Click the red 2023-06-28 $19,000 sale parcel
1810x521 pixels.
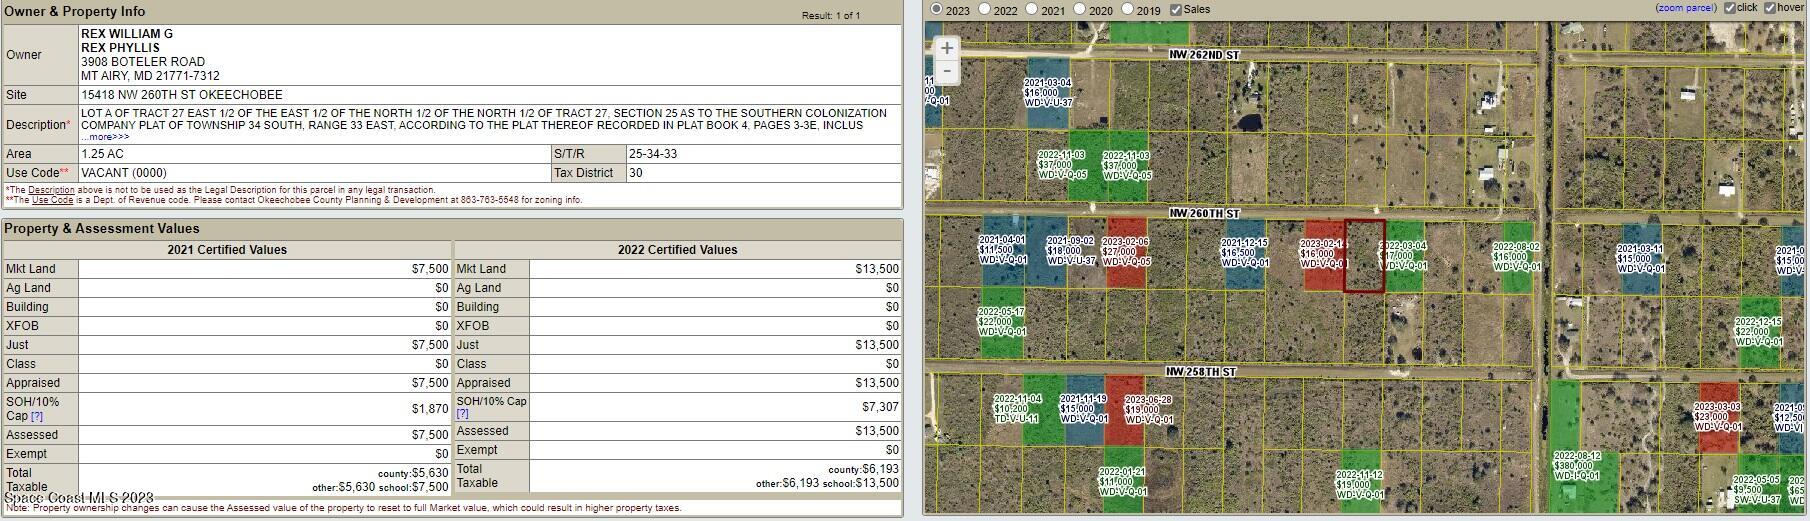1126,410
